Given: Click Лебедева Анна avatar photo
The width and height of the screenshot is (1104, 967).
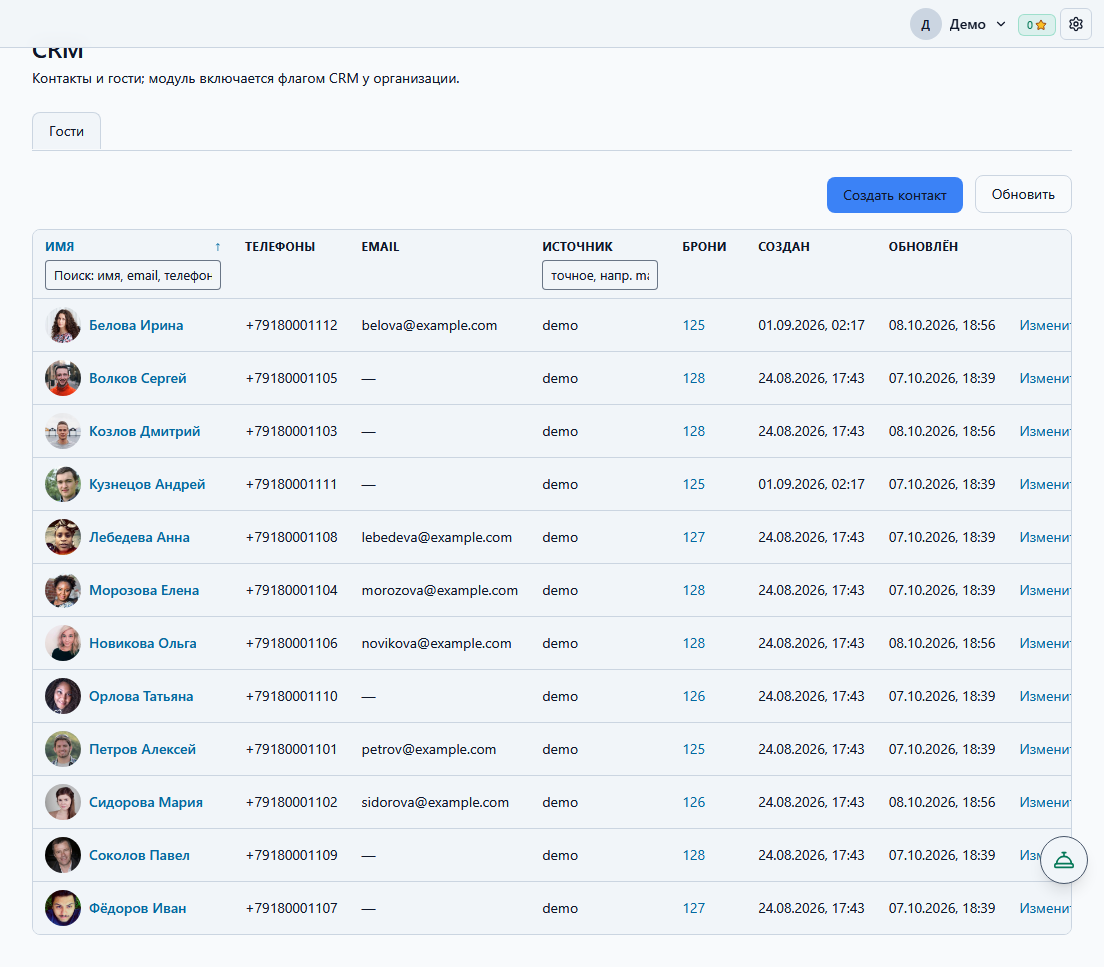Looking at the screenshot, I should click(63, 537).
